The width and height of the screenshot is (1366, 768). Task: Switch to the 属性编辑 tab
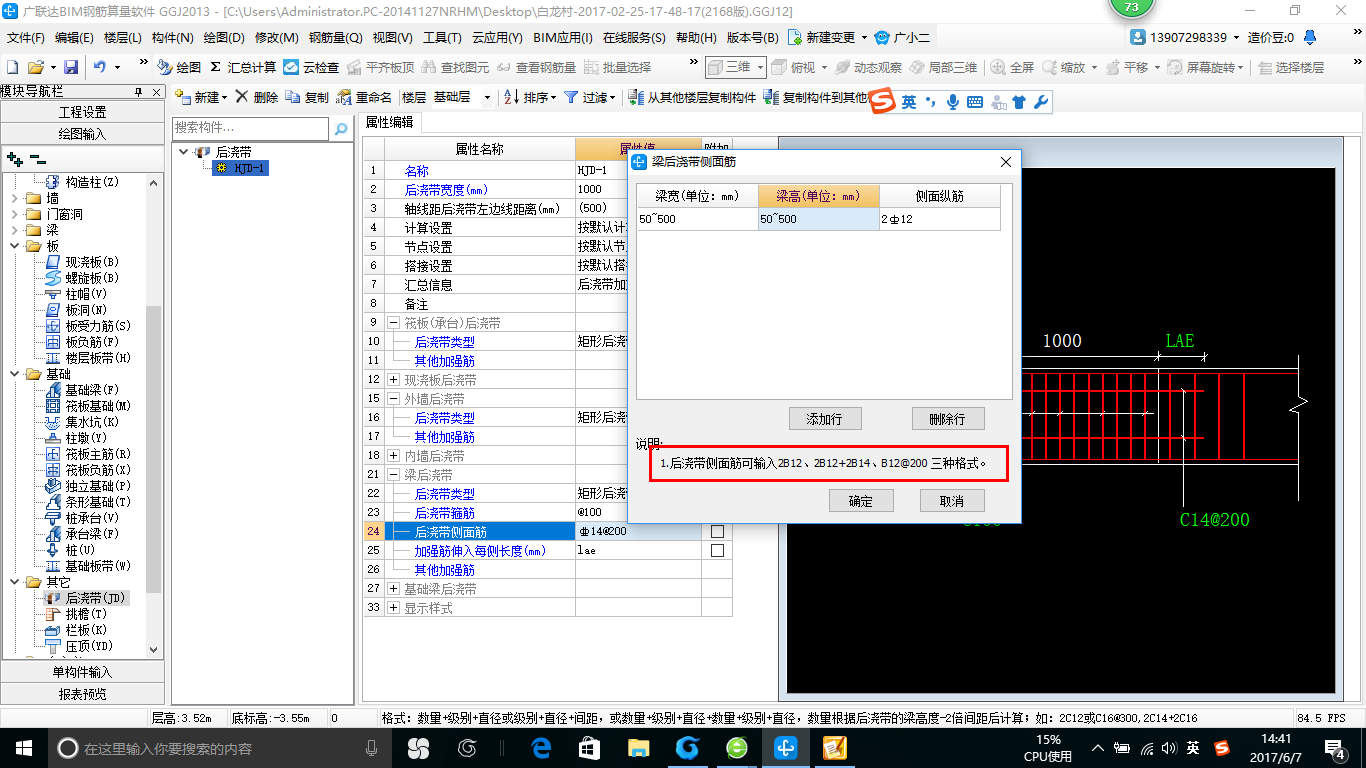click(x=390, y=122)
